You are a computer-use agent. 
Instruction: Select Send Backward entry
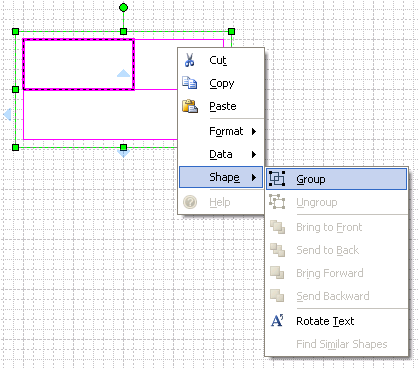(337, 296)
